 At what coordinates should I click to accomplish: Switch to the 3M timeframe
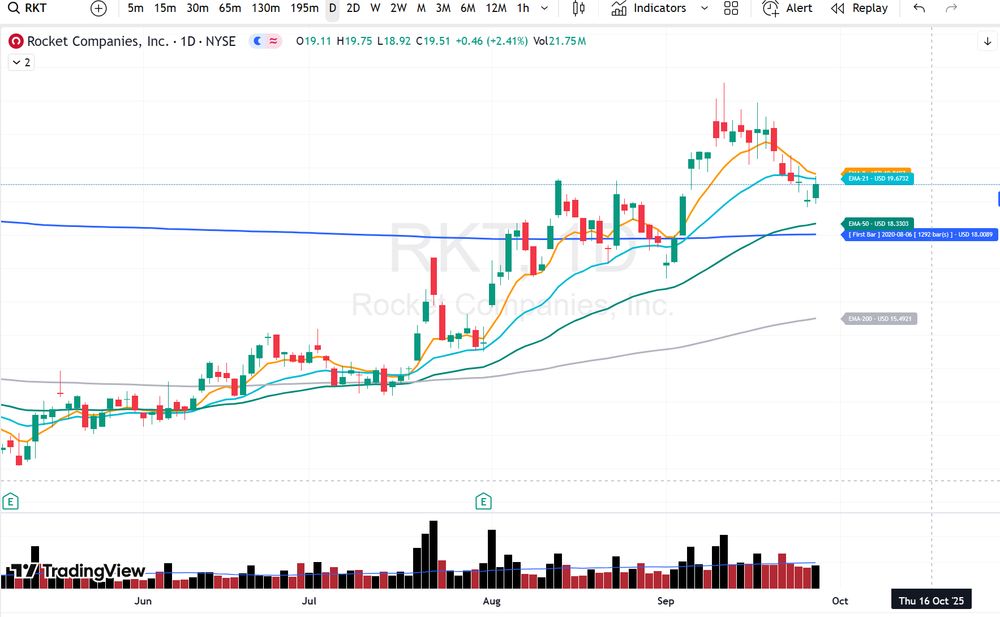click(x=443, y=8)
